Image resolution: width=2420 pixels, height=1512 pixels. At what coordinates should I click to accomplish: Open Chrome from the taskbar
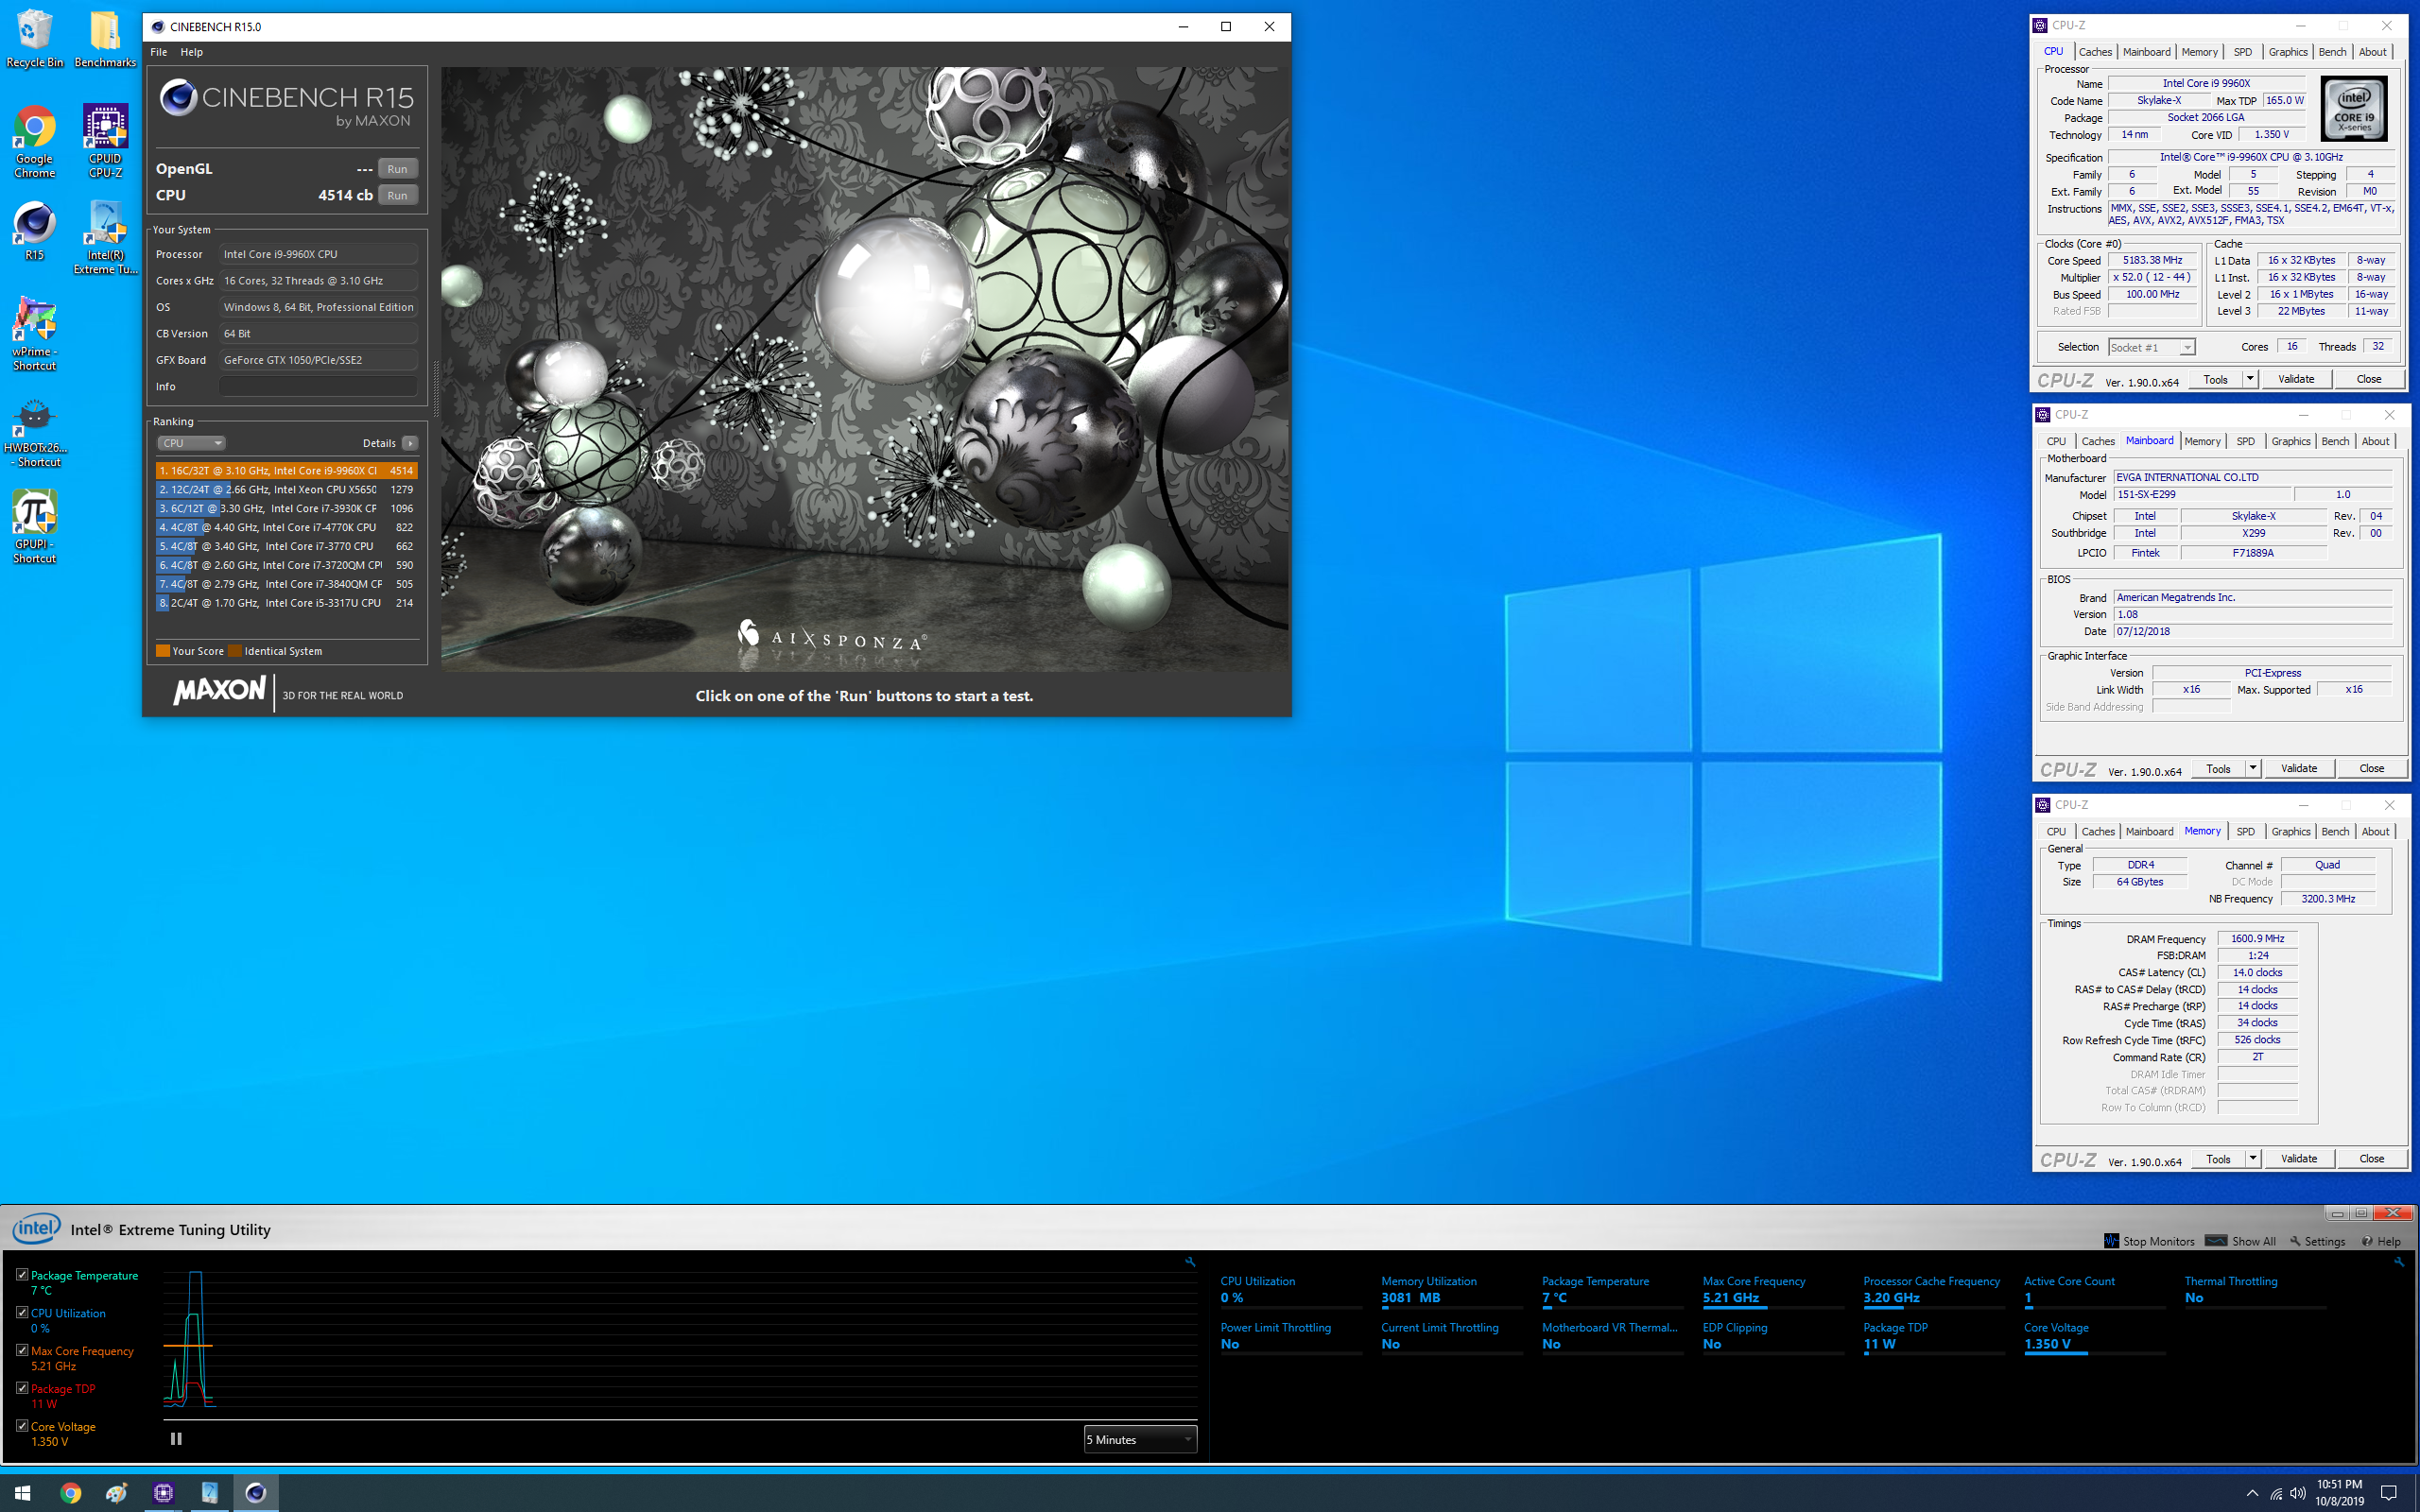(70, 1493)
